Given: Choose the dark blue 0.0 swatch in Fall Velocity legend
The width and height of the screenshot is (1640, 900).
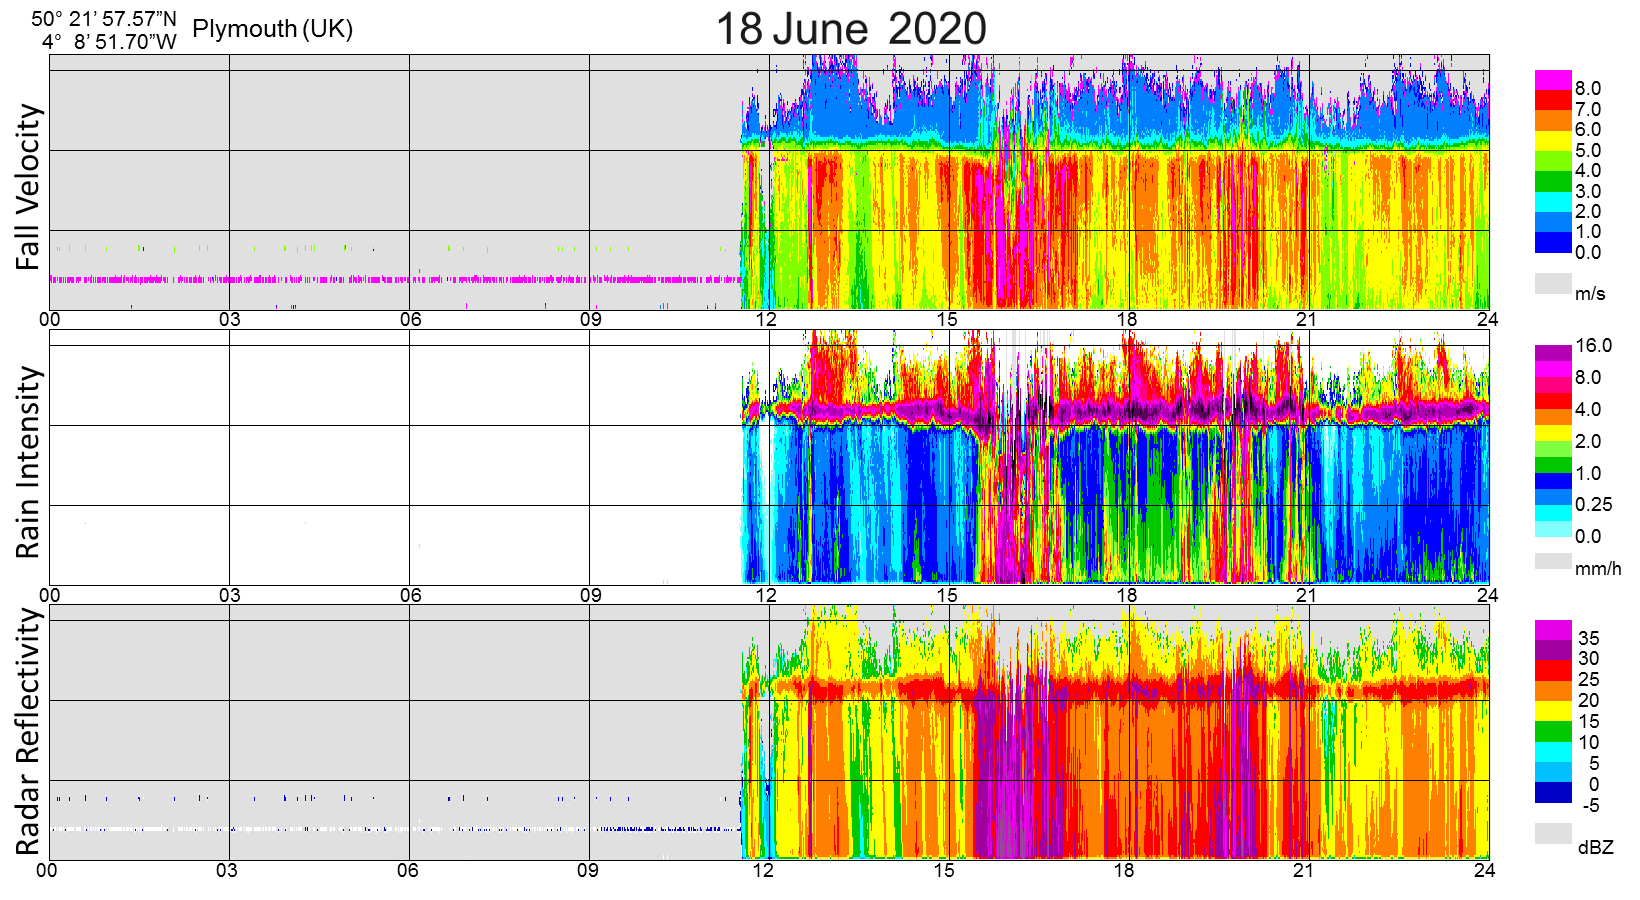Looking at the screenshot, I should (x=1553, y=243).
